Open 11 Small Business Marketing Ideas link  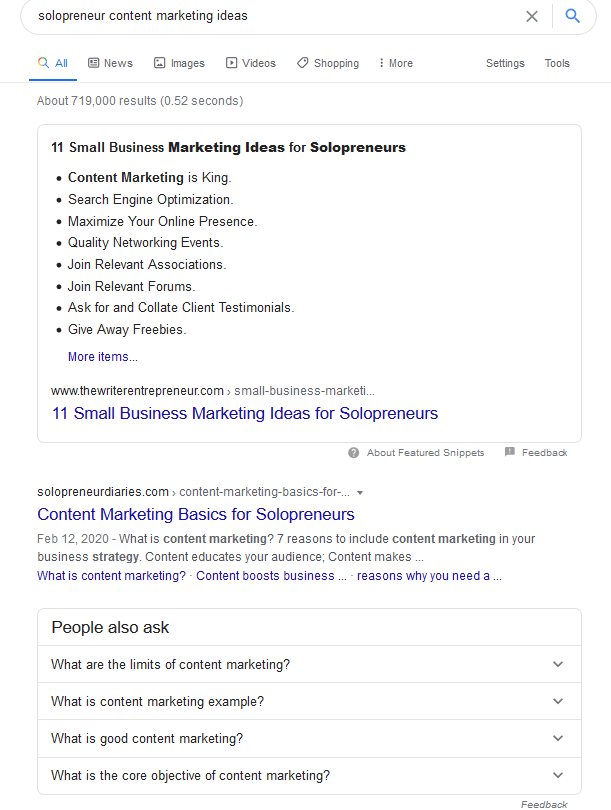[x=245, y=413]
